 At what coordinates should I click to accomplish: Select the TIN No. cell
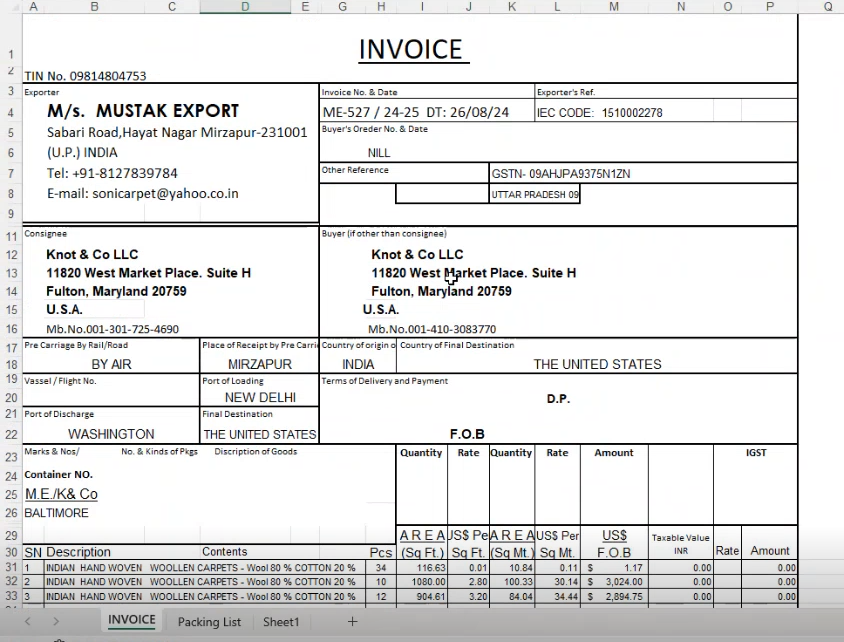tap(85, 76)
